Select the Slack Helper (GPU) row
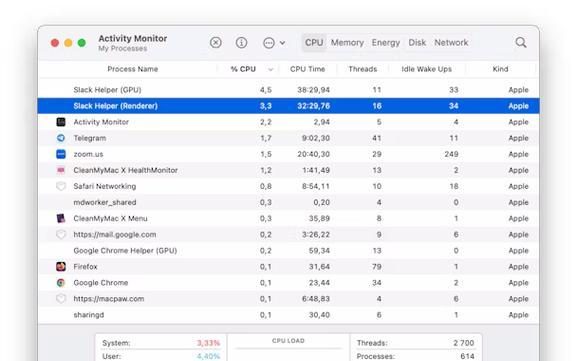Image resolution: width=577 pixels, height=361 pixels. pos(288,90)
